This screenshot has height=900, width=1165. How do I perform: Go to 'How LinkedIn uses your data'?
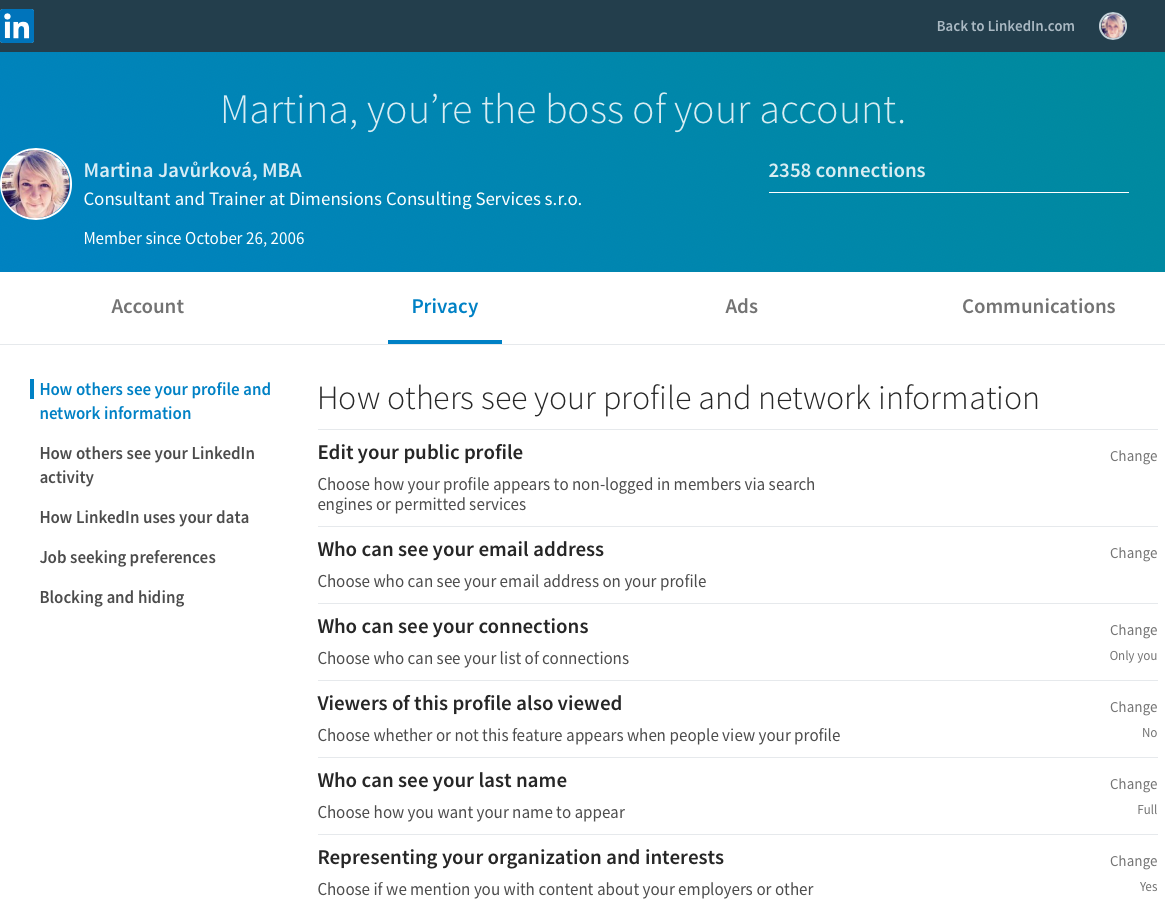pyautogui.click(x=144, y=517)
